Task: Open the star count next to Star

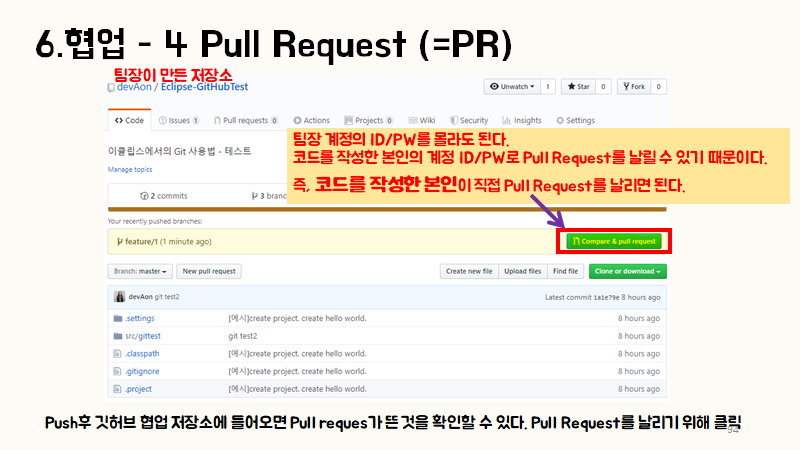Action: tap(603, 87)
